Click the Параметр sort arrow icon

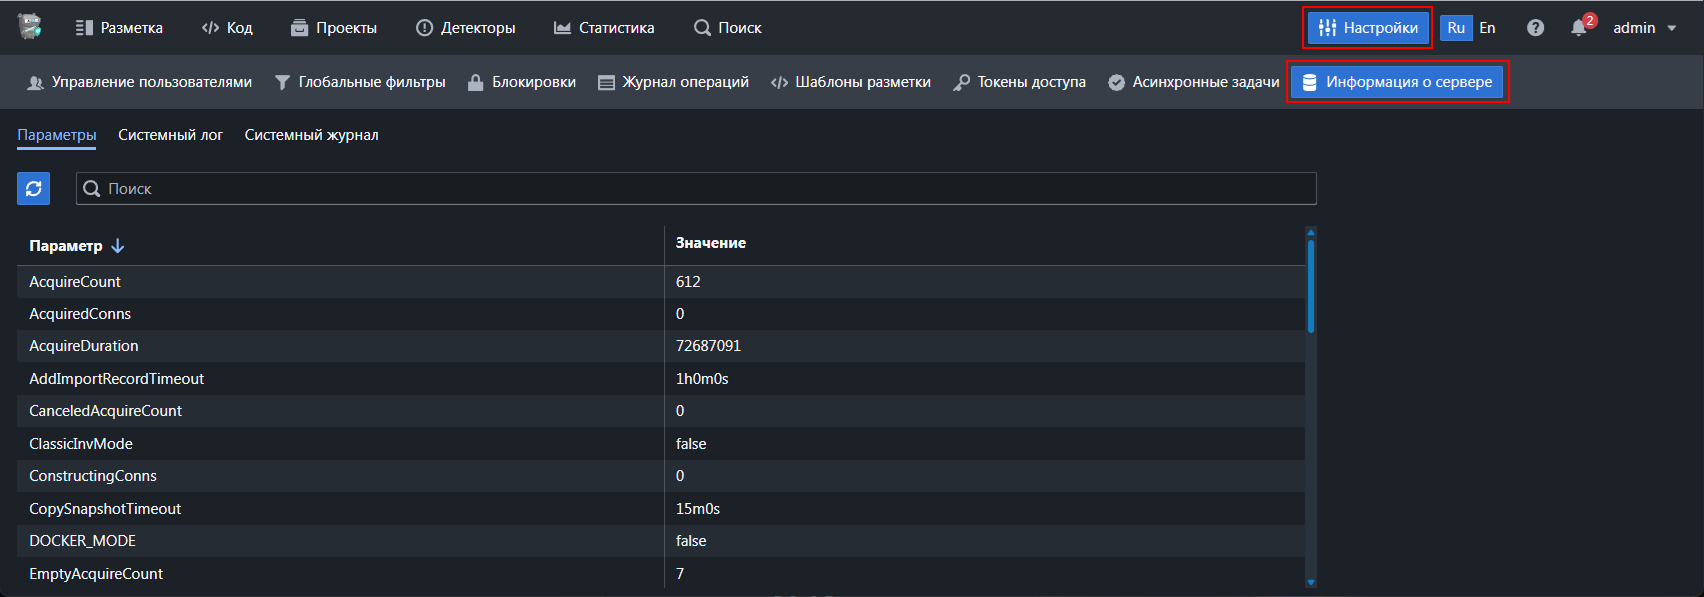pos(118,245)
